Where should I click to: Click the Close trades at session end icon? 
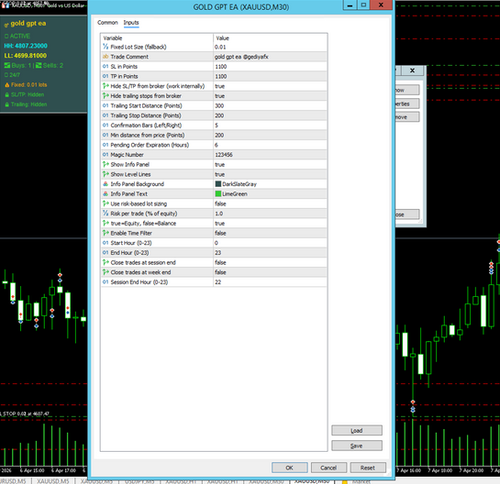pyautogui.click(x=106, y=262)
